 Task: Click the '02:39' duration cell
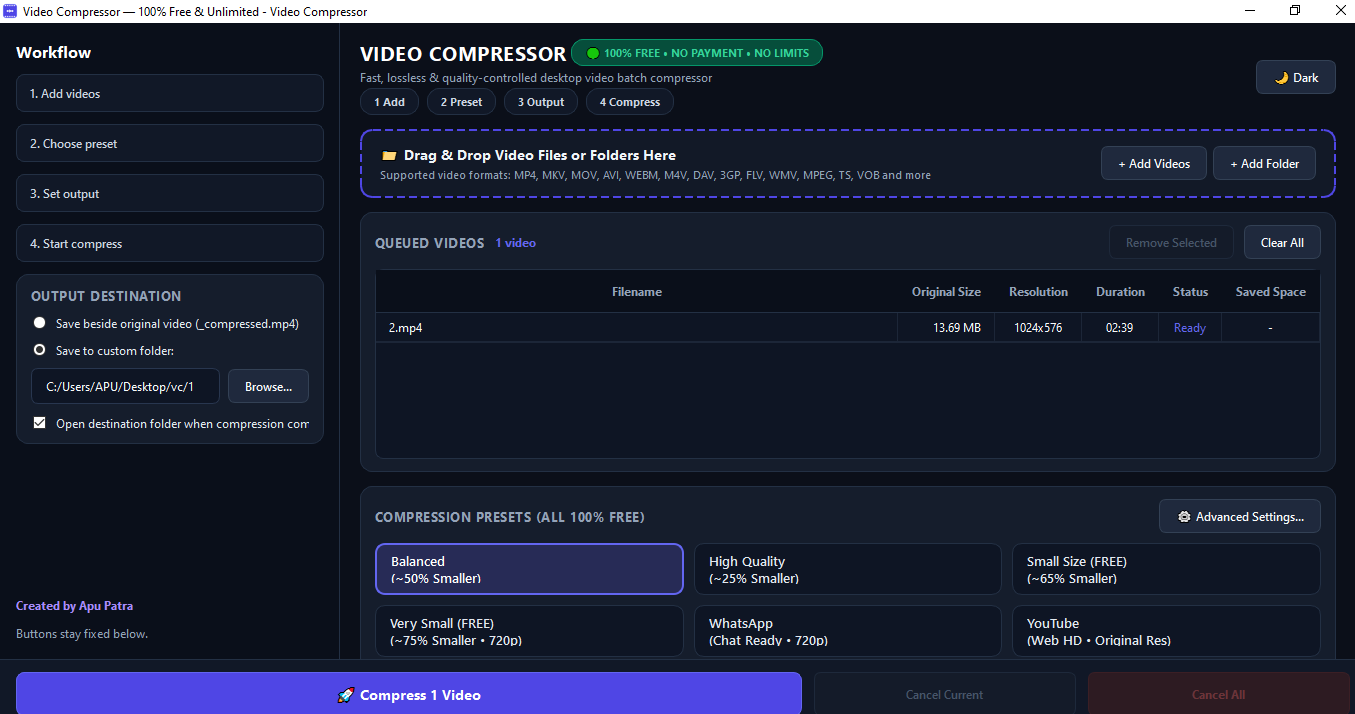point(1120,327)
